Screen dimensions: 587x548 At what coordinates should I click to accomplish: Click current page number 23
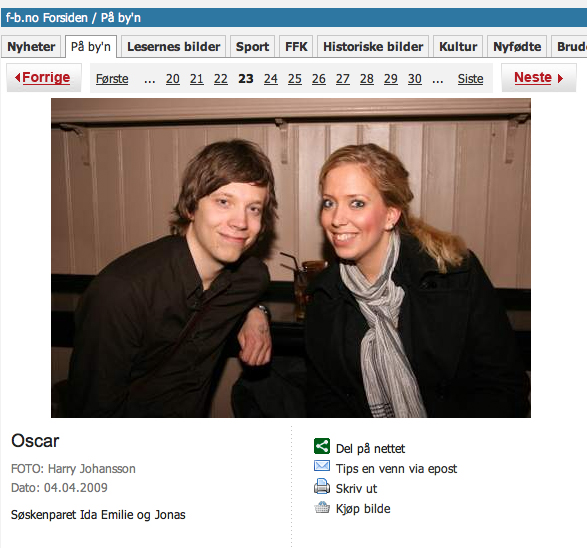tap(246, 79)
